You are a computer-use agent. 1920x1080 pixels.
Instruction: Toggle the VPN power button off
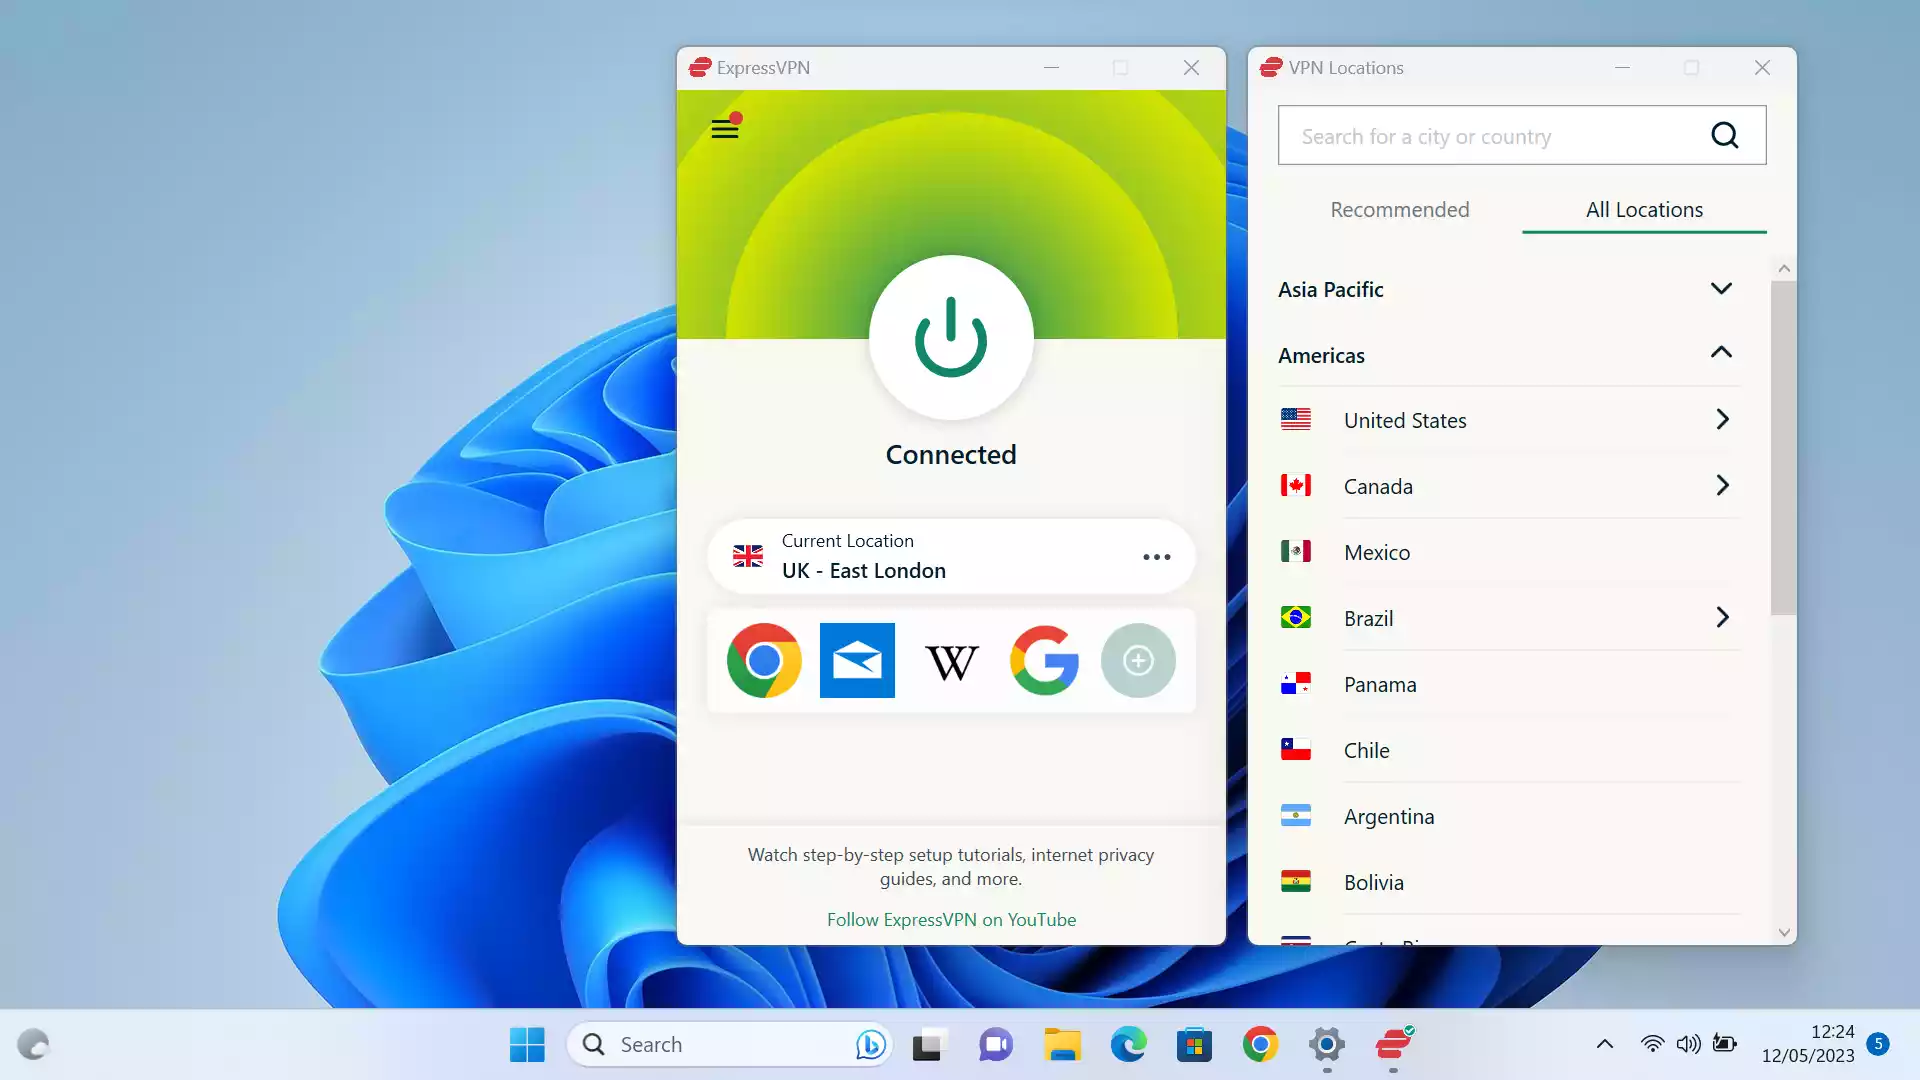tap(951, 337)
